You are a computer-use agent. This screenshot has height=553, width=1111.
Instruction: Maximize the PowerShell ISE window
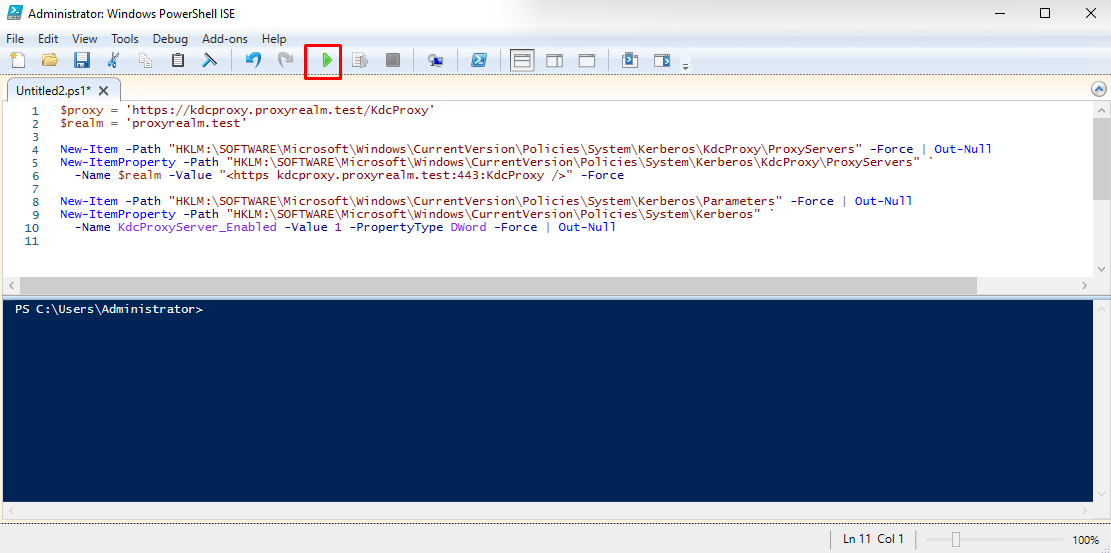click(x=1045, y=13)
